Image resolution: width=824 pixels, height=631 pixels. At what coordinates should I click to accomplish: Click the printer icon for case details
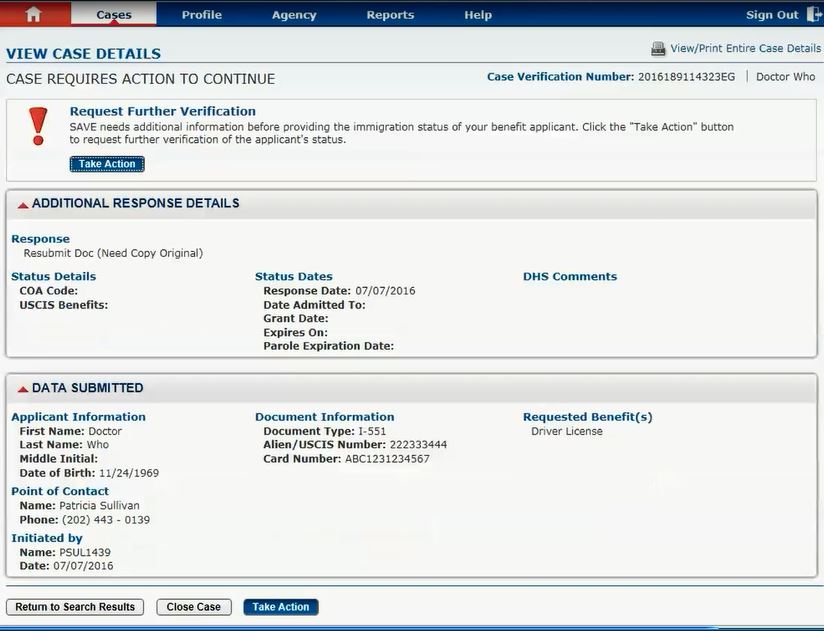[658, 49]
